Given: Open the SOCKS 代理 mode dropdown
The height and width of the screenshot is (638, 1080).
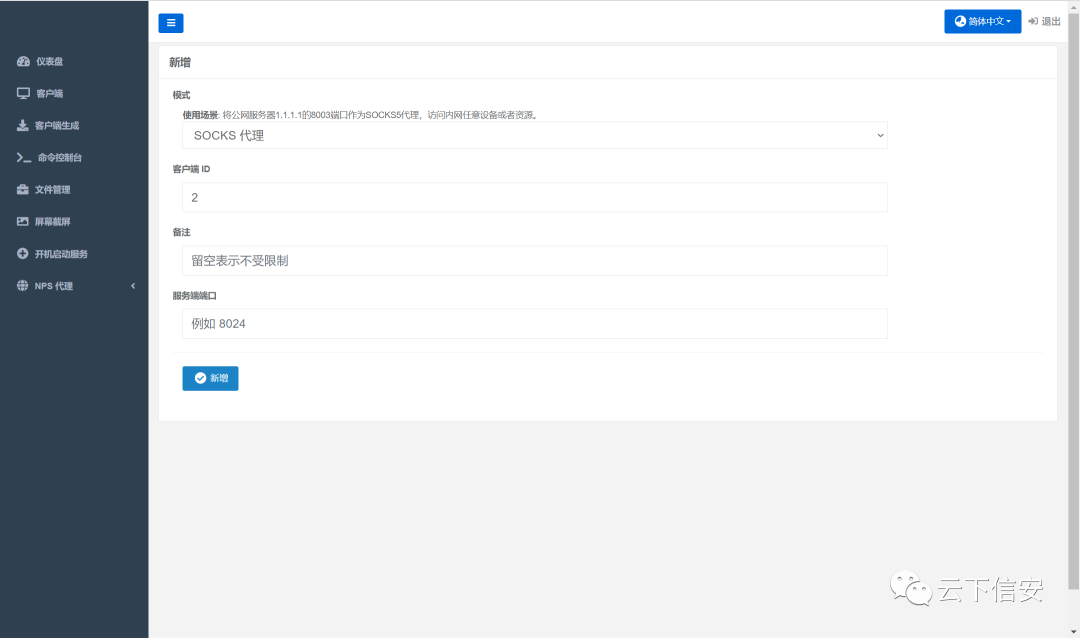Looking at the screenshot, I should pos(534,135).
